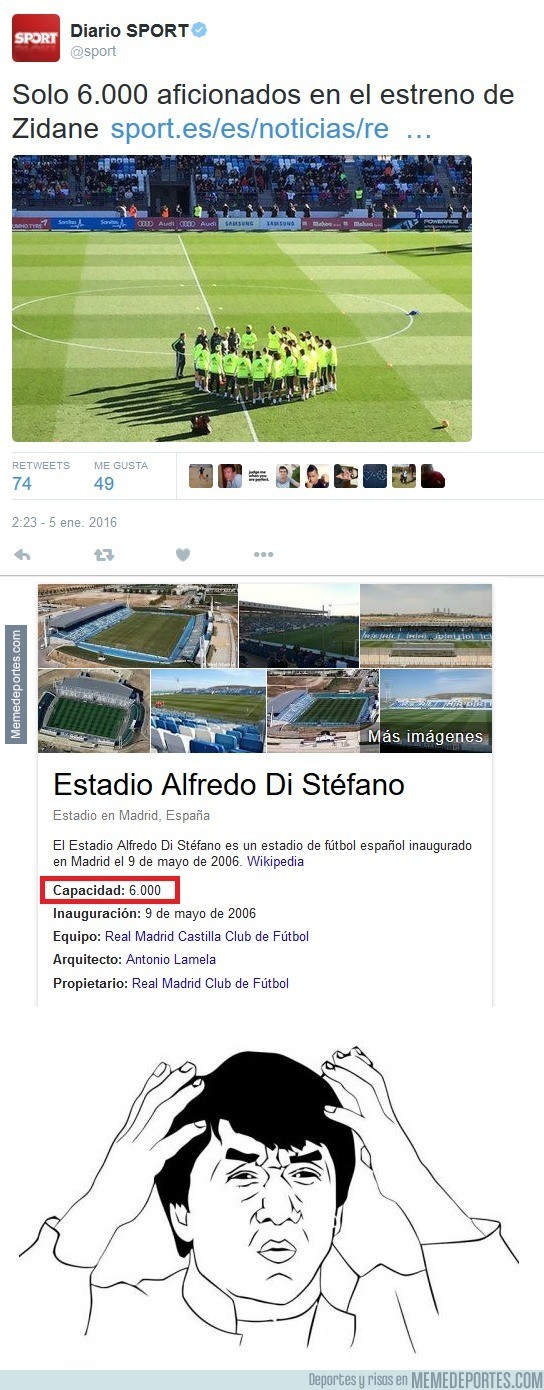Image resolution: width=544 pixels, height=1390 pixels.
Task: Reply to the tweet with arrow icon
Action: click(22, 555)
